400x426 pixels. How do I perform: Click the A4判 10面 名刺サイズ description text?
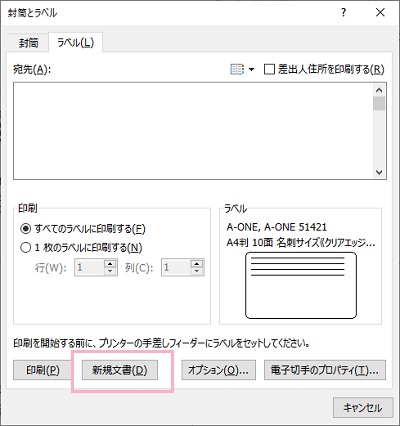pos(301,243)
